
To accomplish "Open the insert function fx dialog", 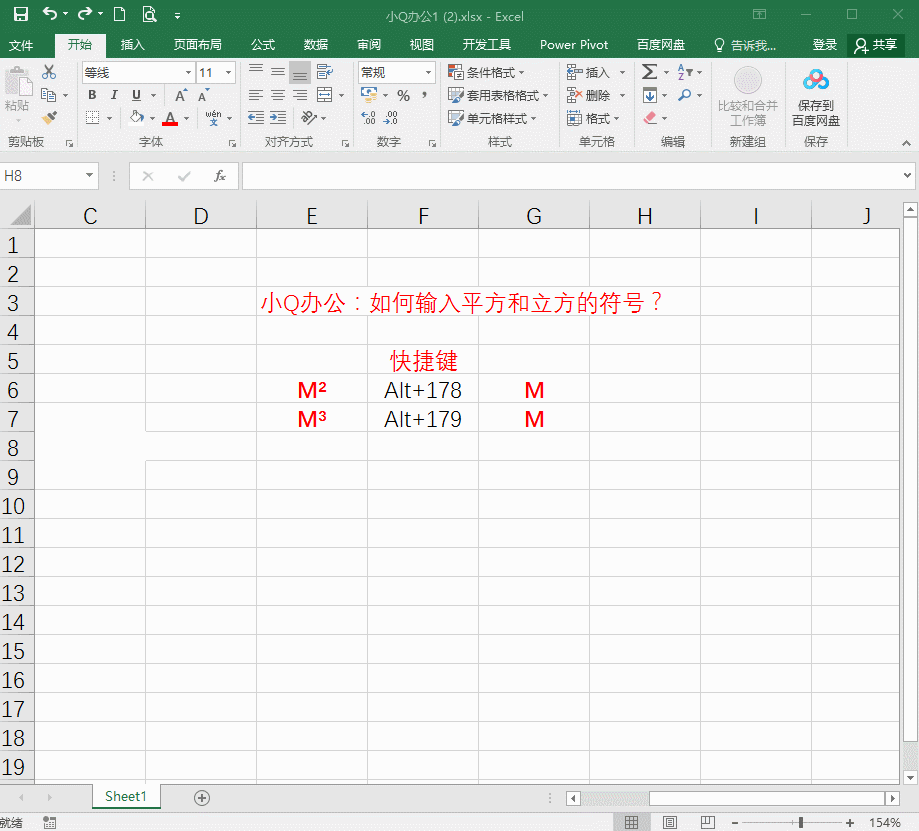I will pyautogui.click(x=220, y=176).
